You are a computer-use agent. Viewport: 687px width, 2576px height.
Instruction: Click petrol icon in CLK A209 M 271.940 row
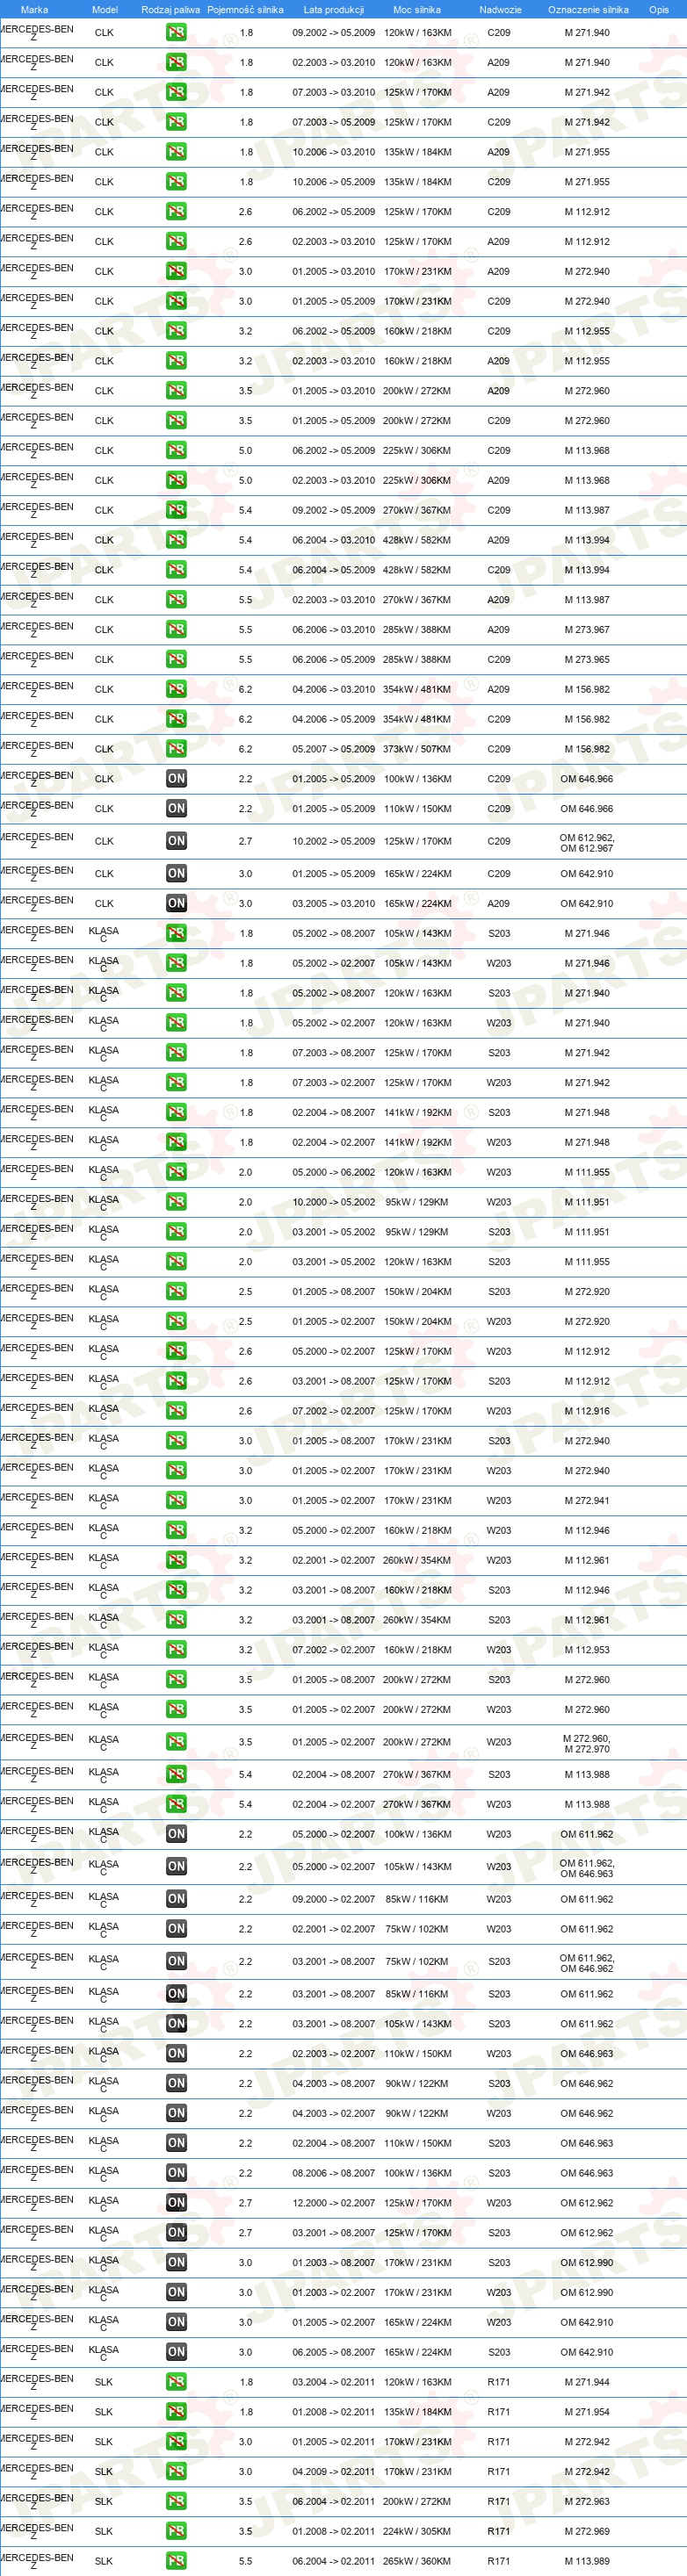176,62
